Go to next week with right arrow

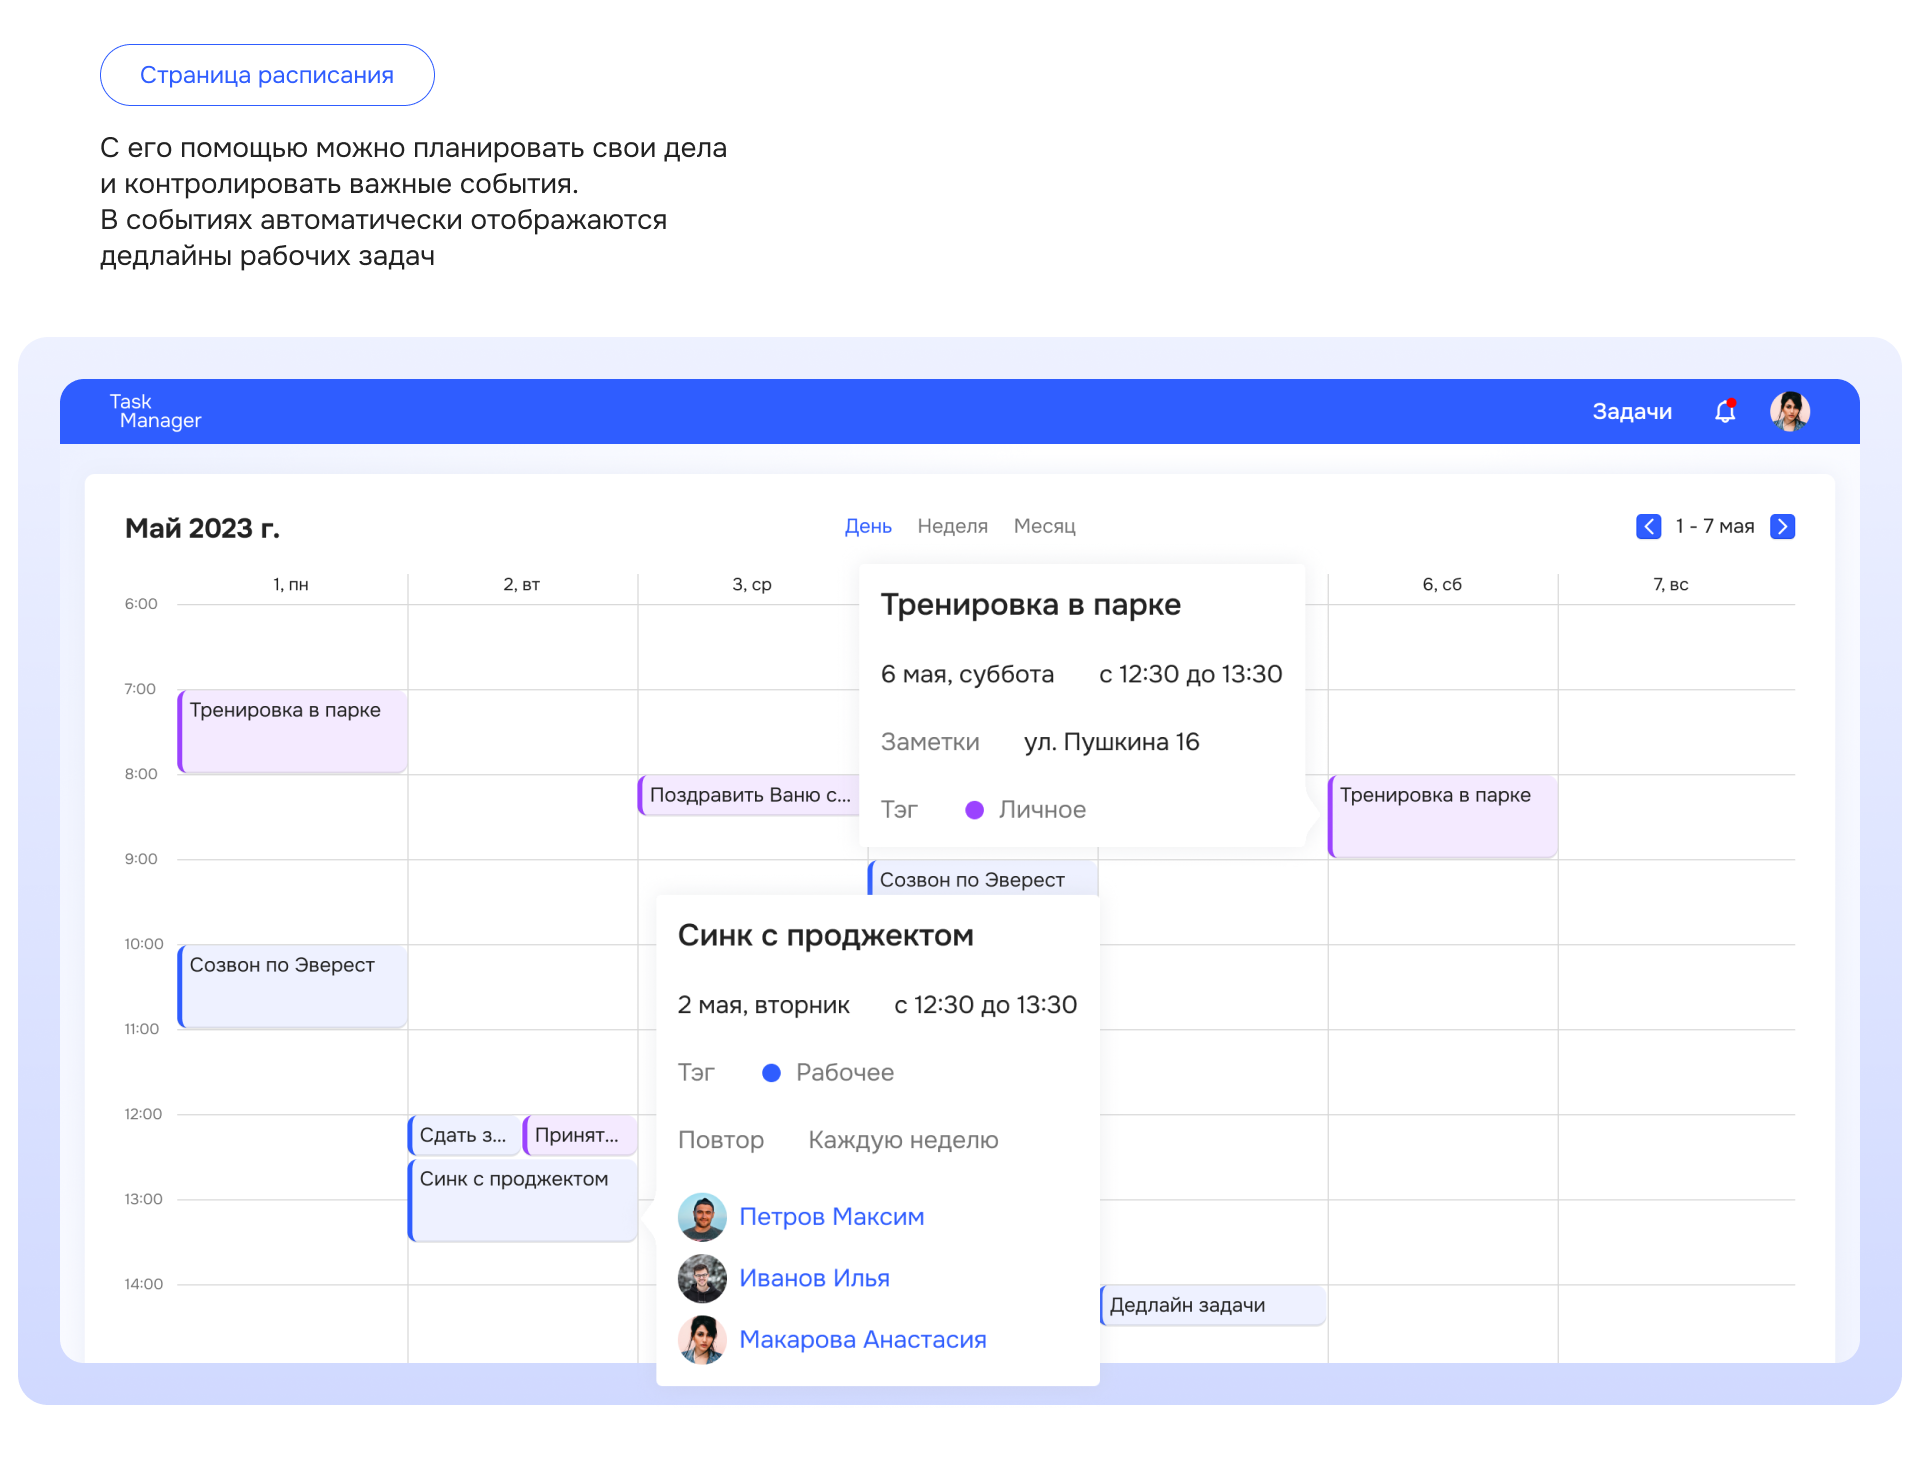coord(1782,526)
